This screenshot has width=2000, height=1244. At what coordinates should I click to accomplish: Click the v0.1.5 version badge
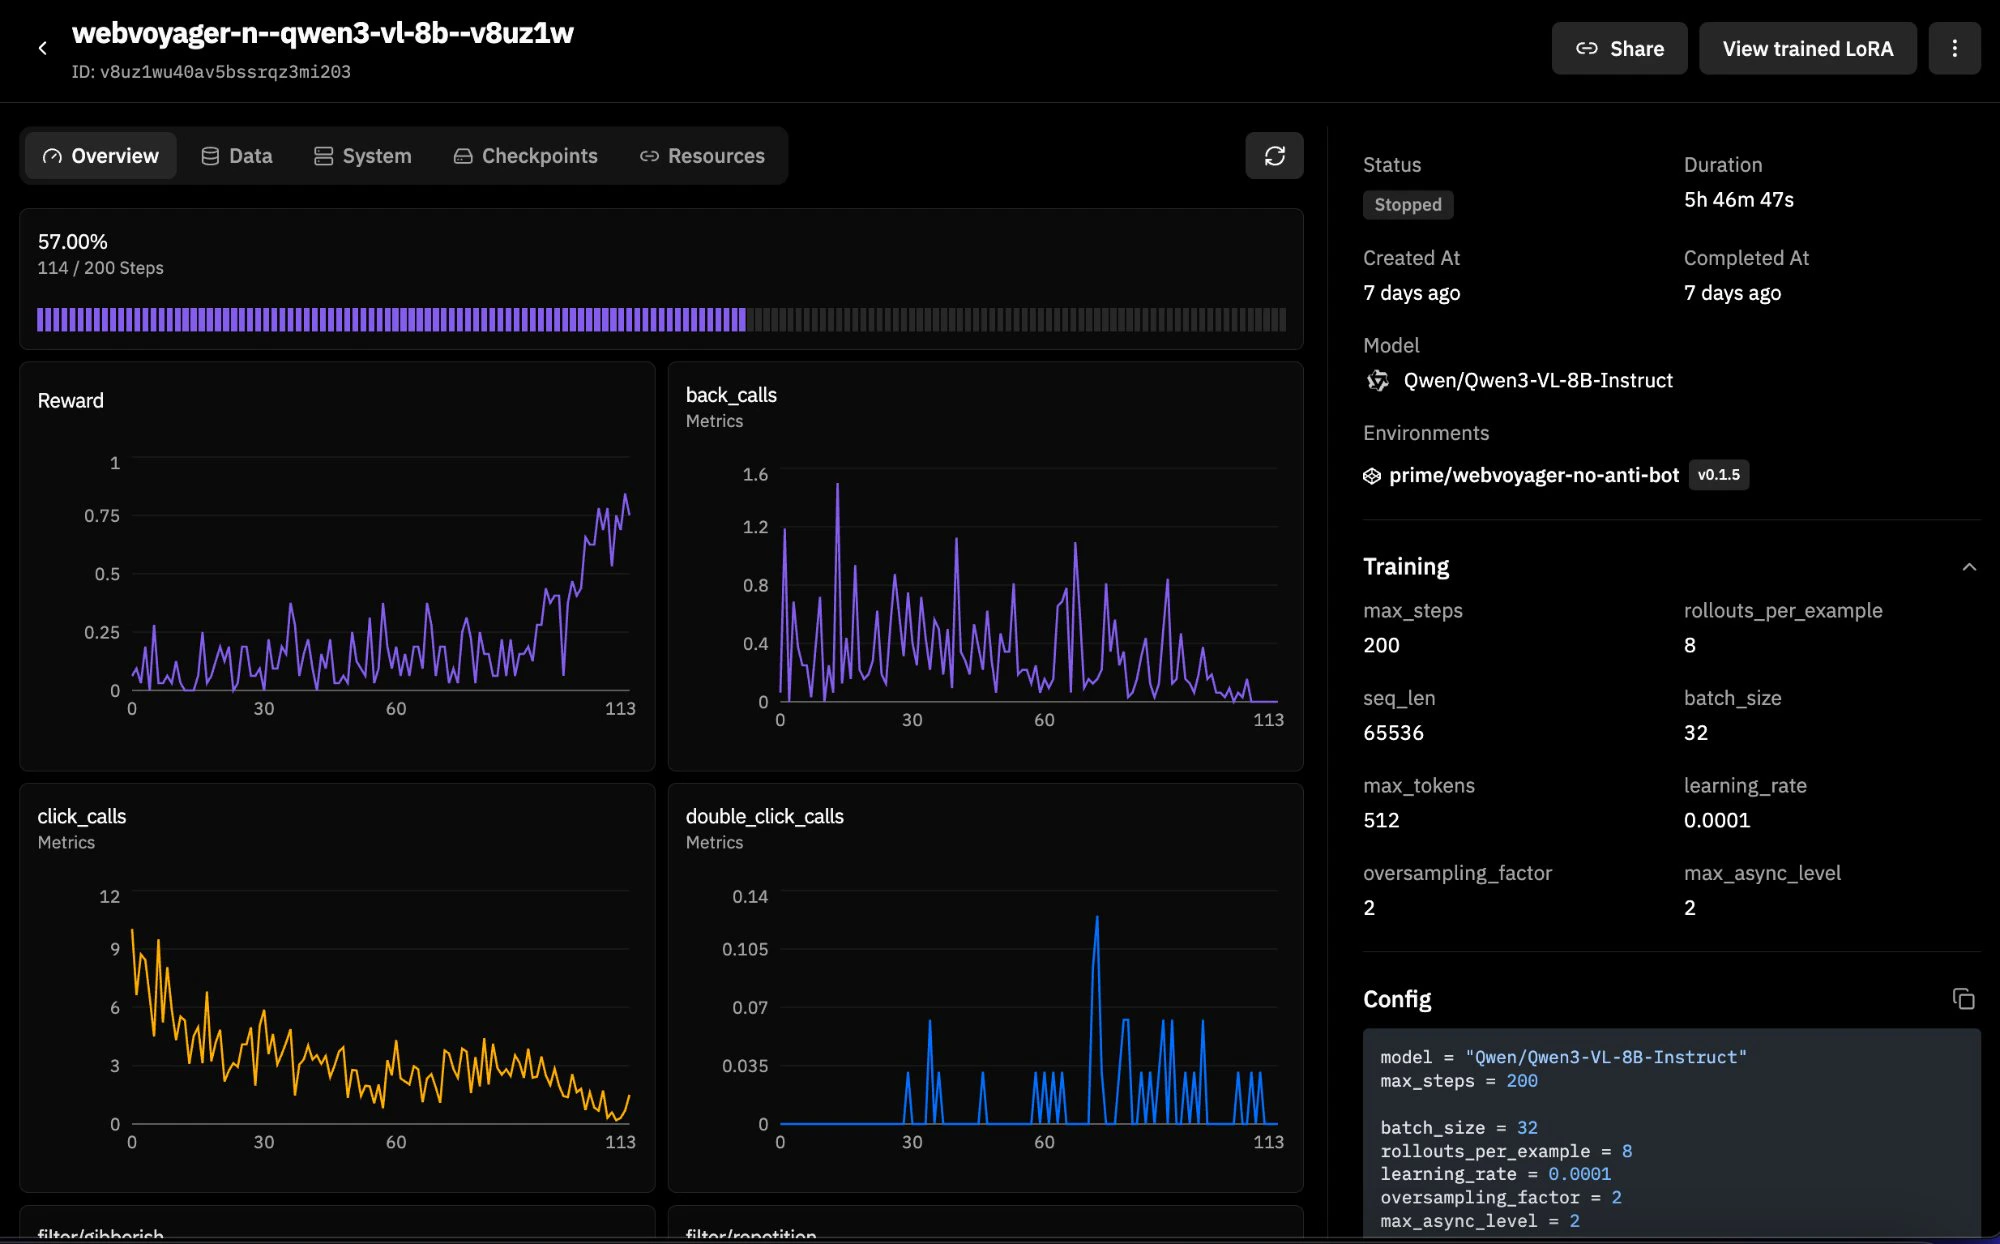pyautogui.click(x=1718, y=475)
